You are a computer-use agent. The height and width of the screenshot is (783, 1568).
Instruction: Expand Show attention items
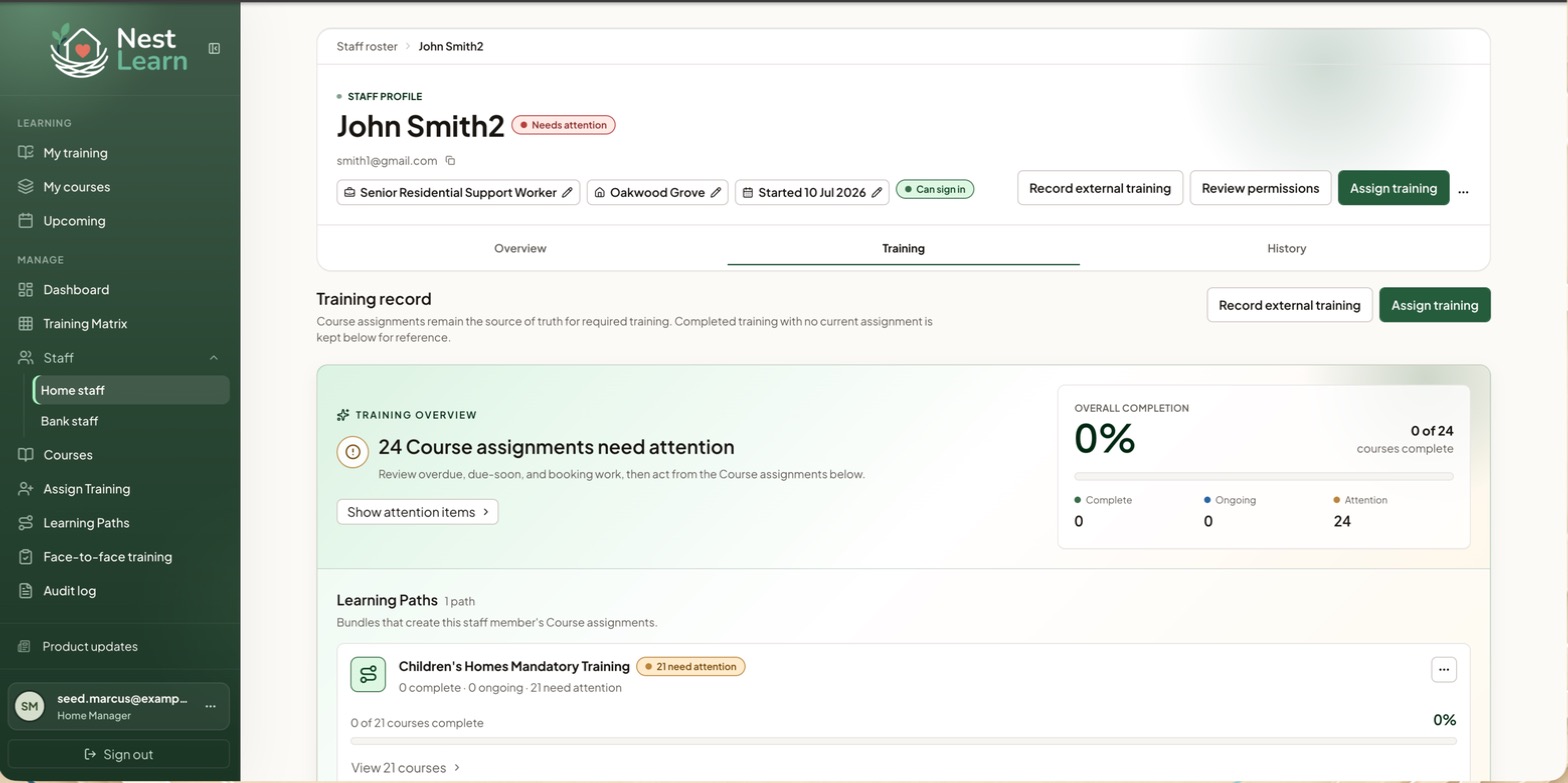click(417, 512)
